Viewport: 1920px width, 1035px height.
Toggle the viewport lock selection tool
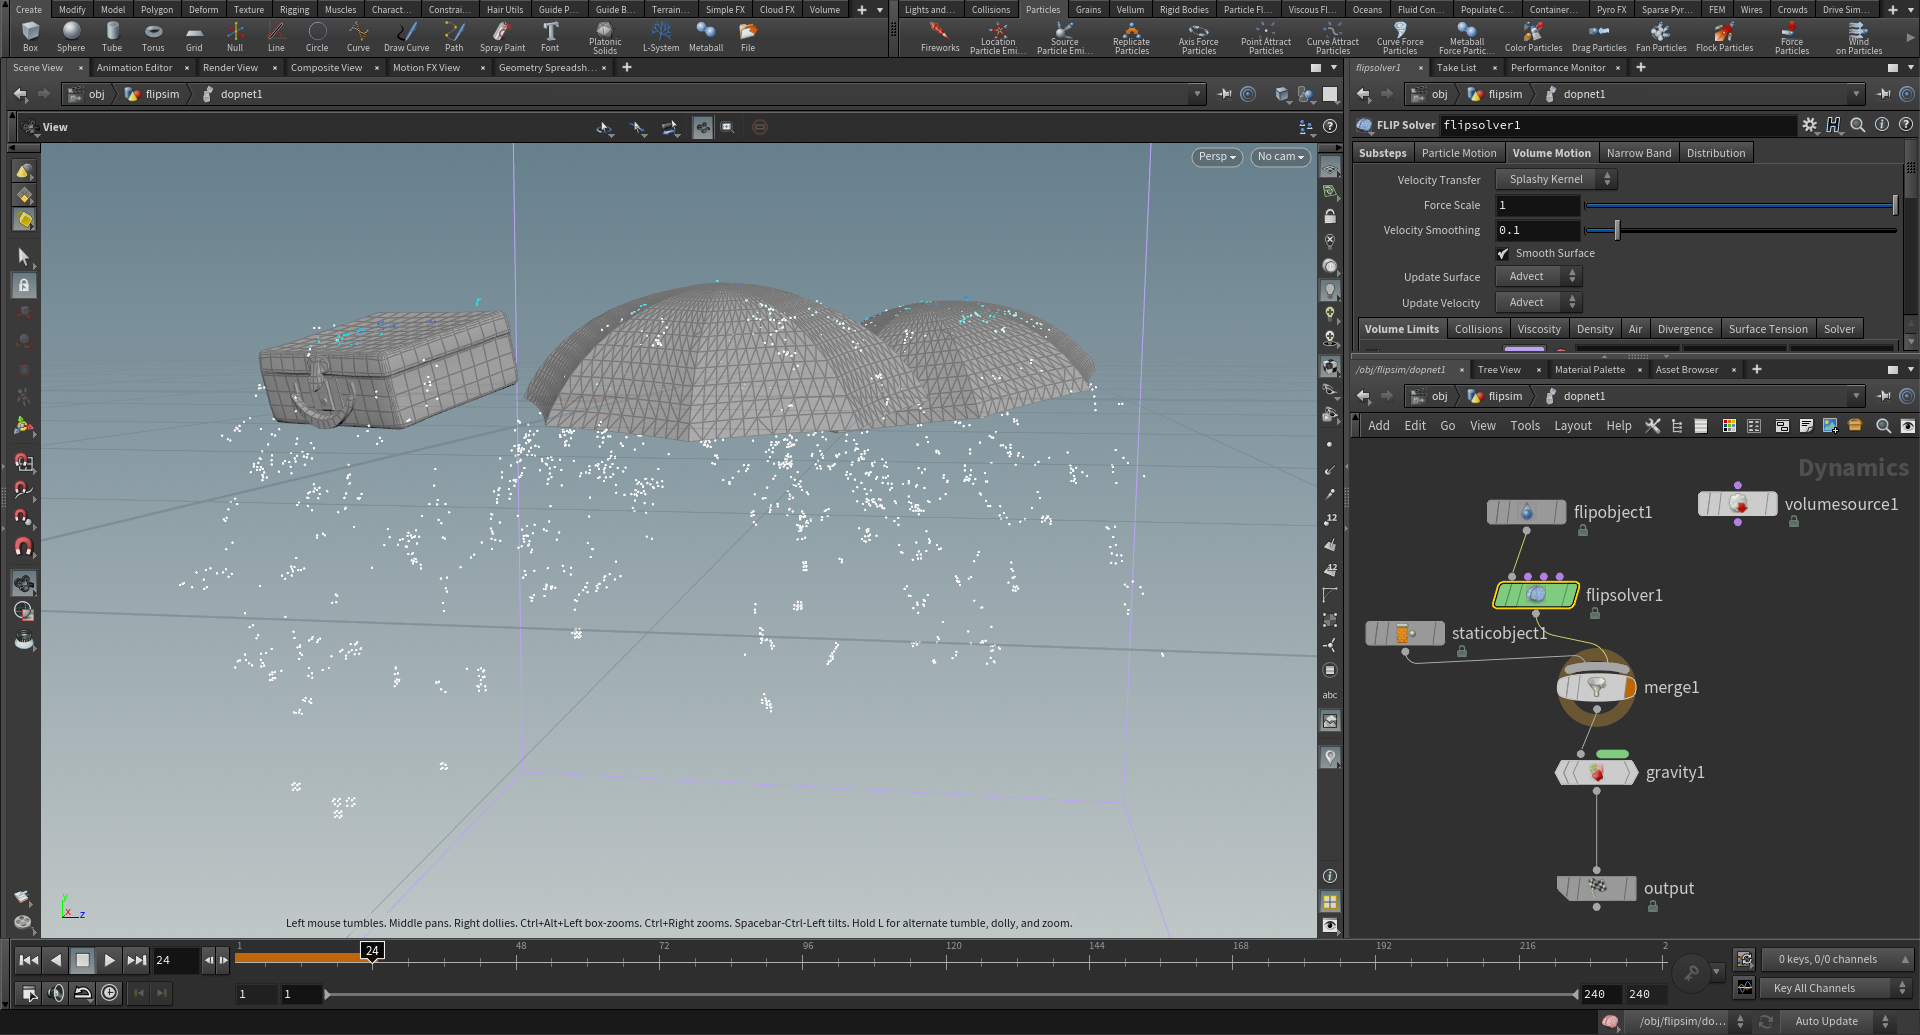(x=24, y=286)
